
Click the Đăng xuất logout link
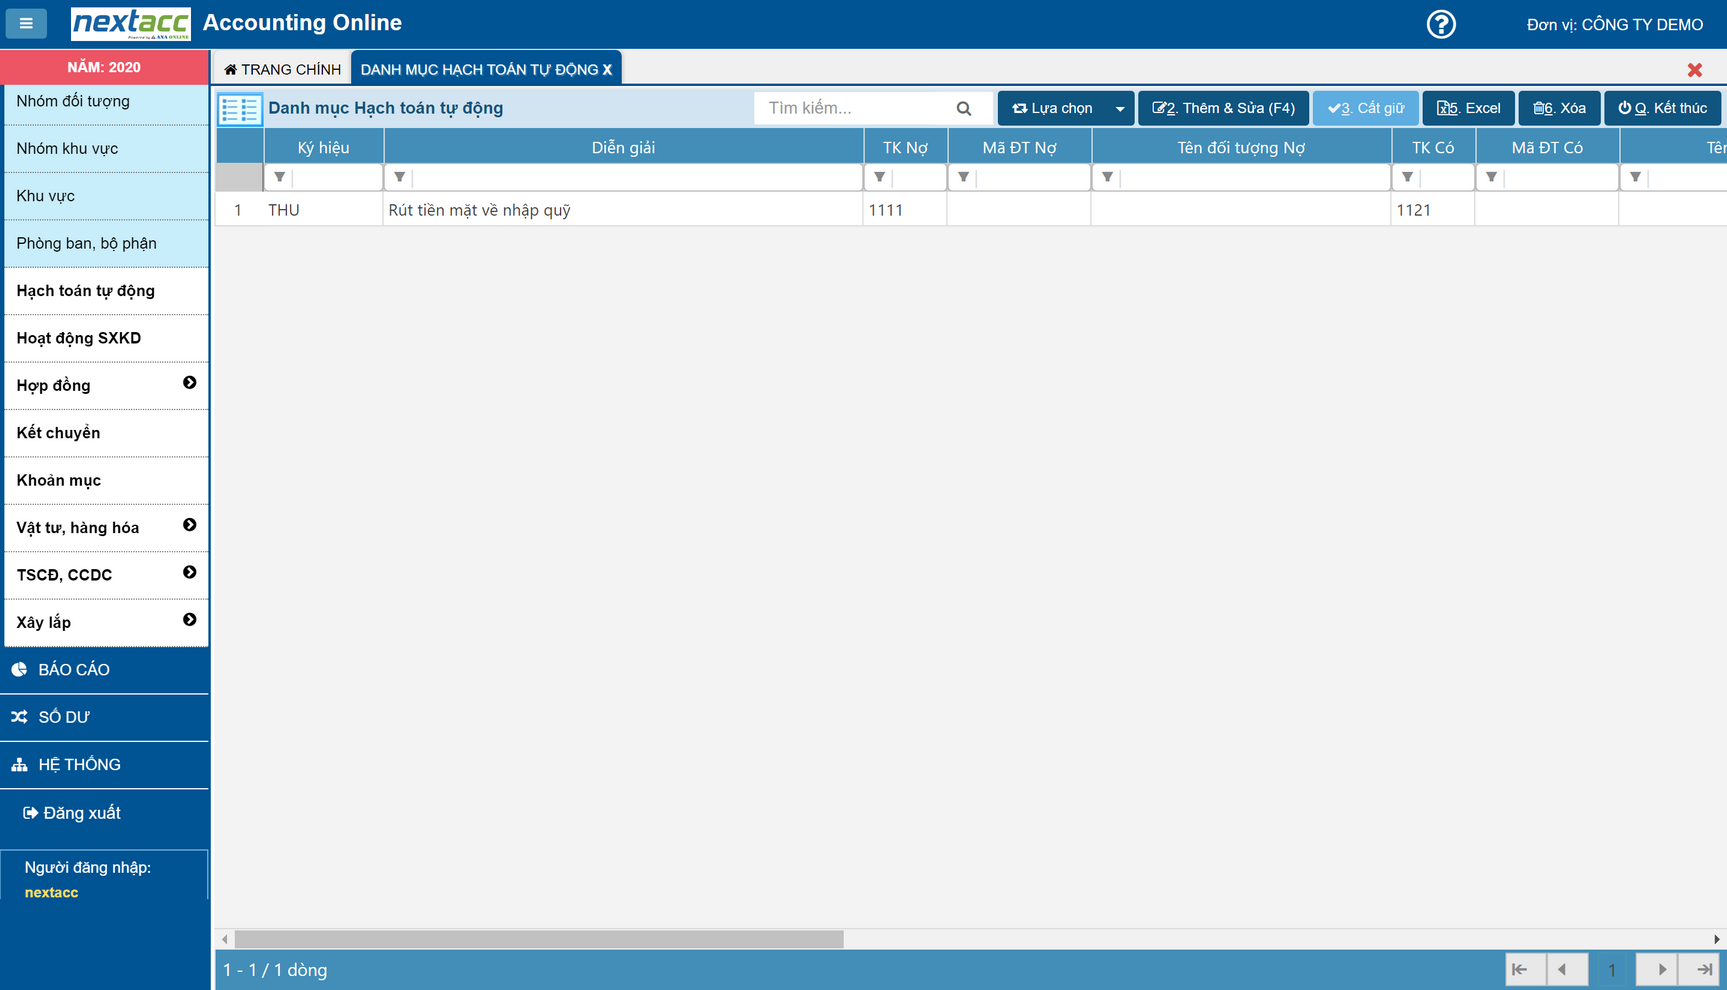[72, 813]
